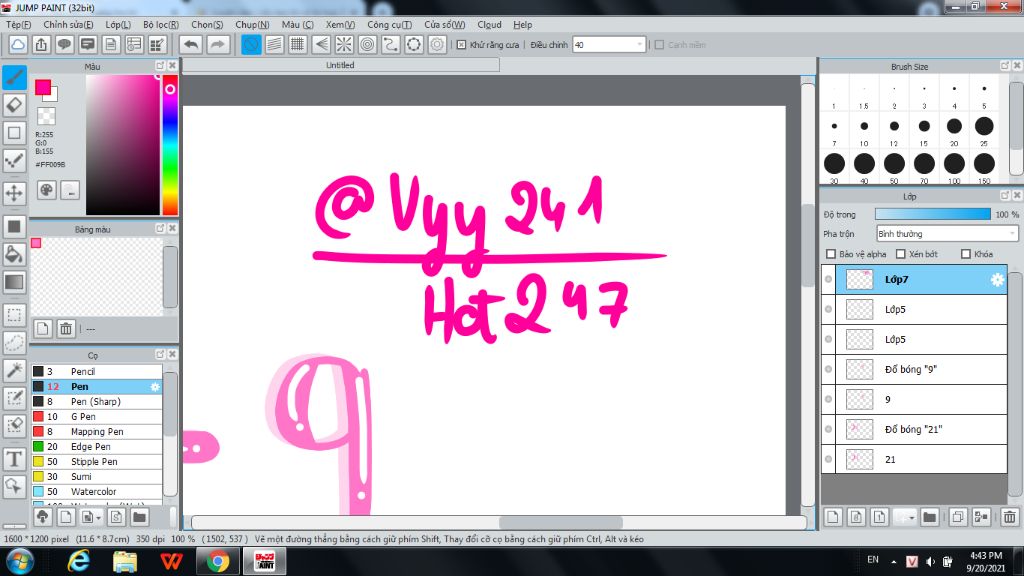This screenshot has width=1024, height=576.
Task: Toggle Khử răng cưa checkbox
Action: (x=461, y=45)
